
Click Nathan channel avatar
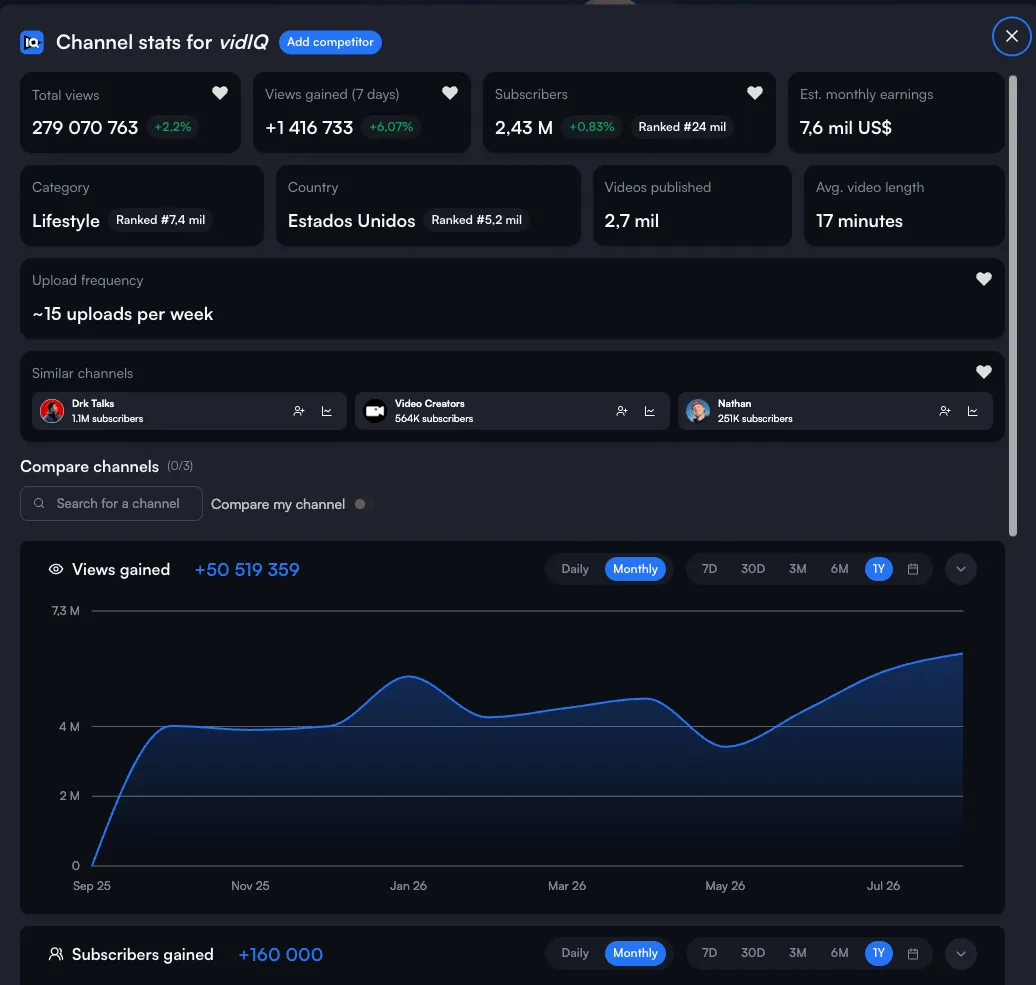pos(698,411)
